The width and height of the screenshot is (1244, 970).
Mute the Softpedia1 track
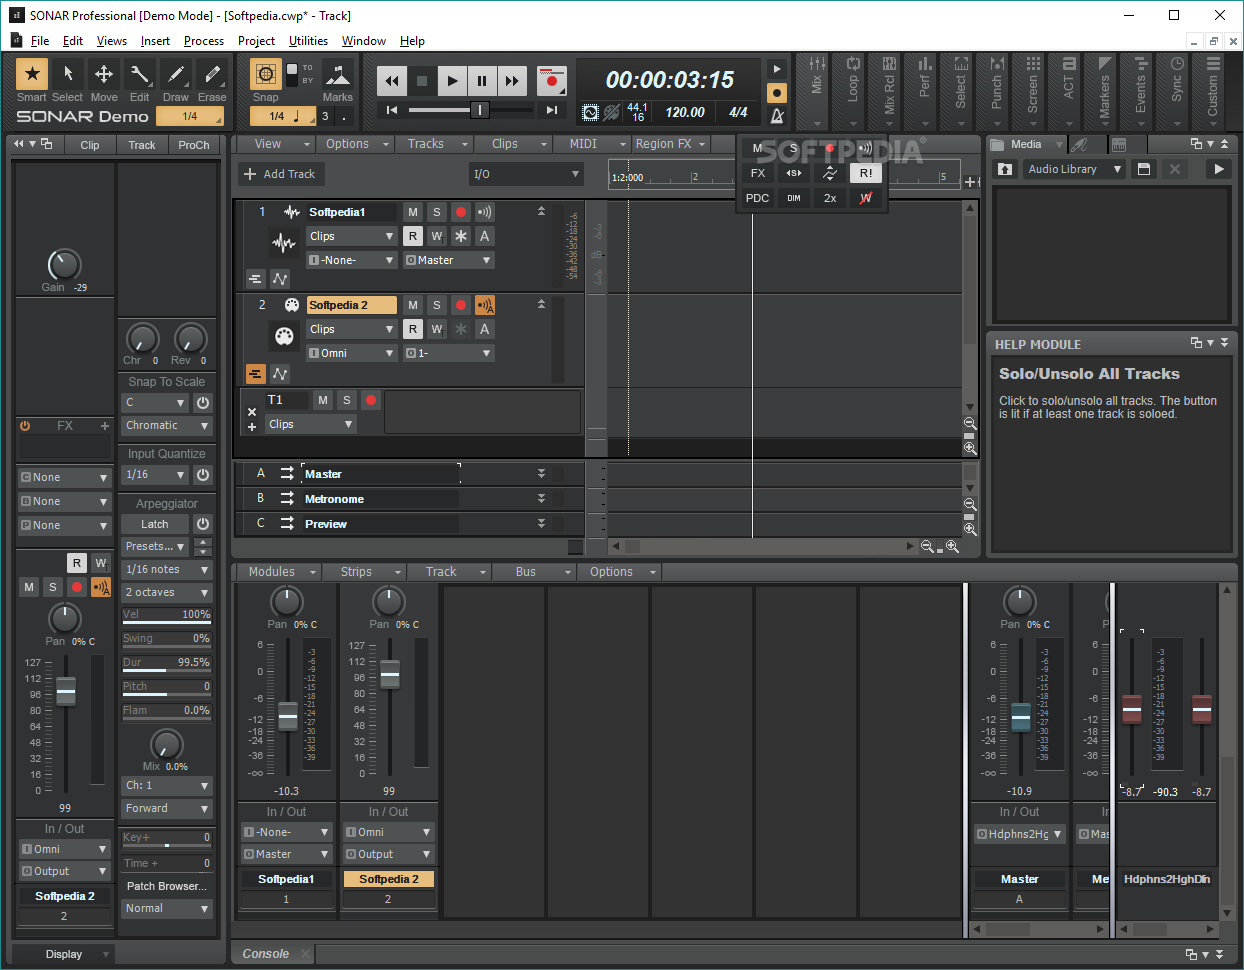[413, 212]
